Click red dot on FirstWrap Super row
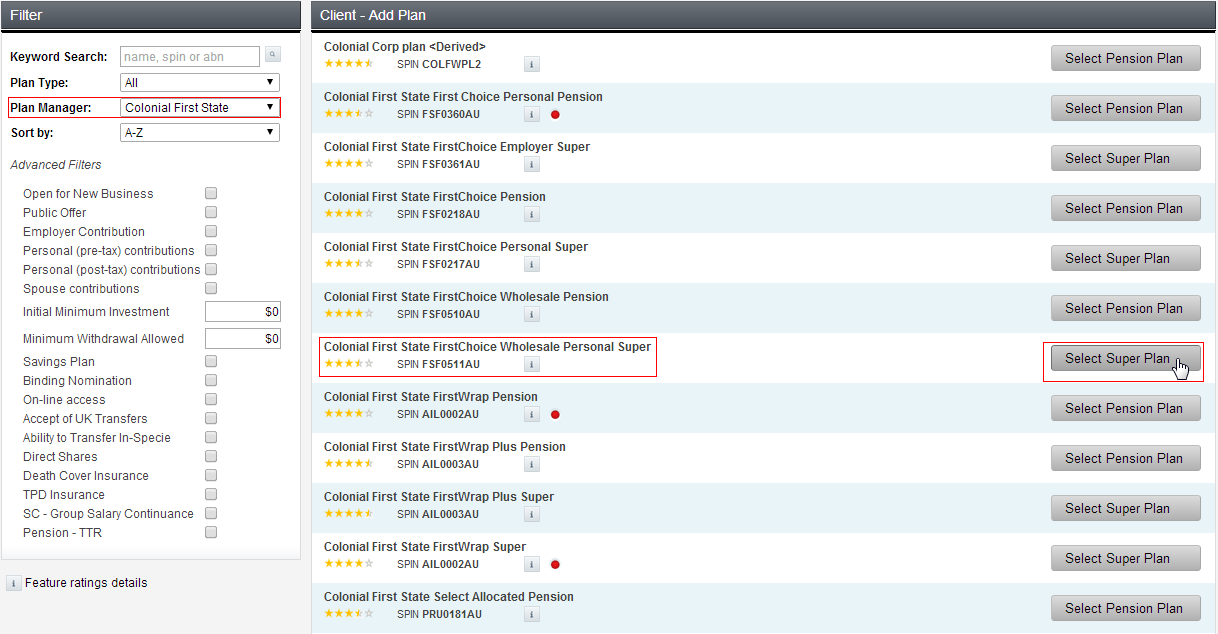The width and height of the screenshot is (1218, 634). pyautogui.click(x=555, y=564)
